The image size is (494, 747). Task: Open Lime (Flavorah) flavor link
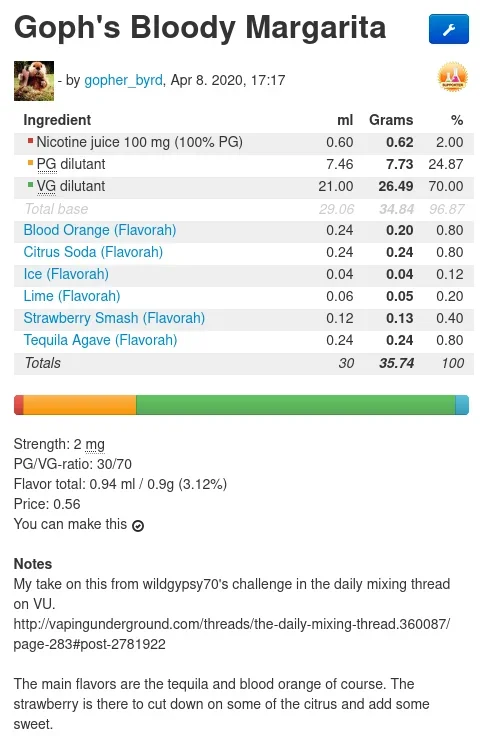pos(72,296)
